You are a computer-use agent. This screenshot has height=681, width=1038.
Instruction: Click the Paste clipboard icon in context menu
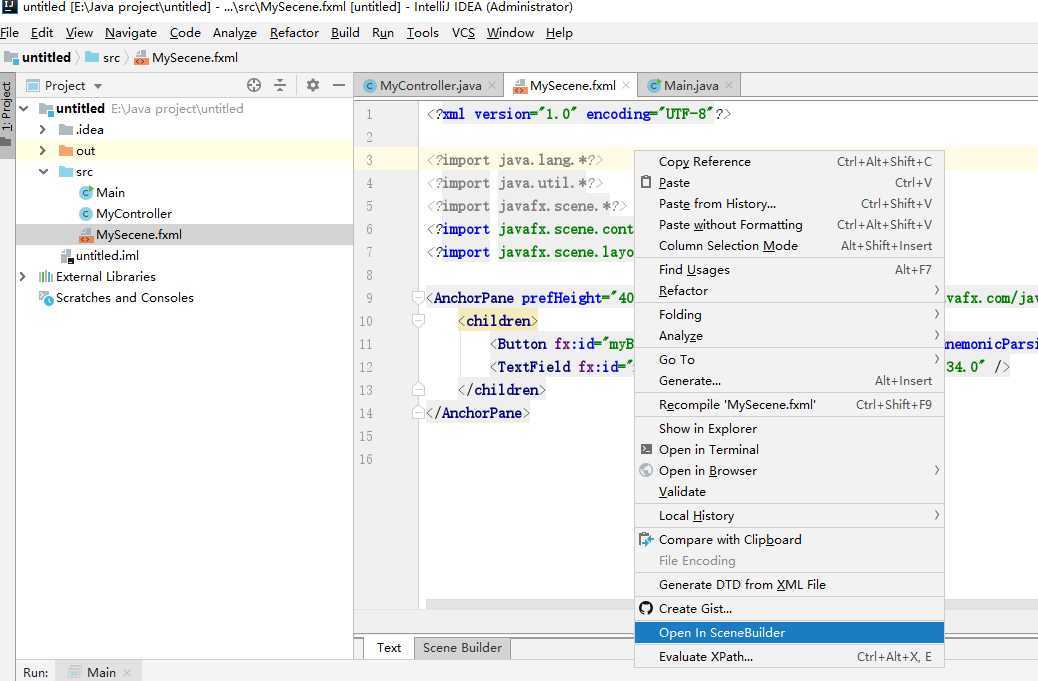(646, 182)
